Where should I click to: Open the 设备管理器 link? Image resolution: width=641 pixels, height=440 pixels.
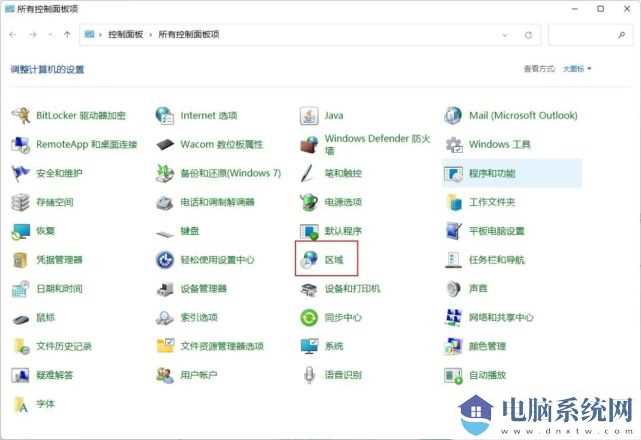tap(204, 289)
